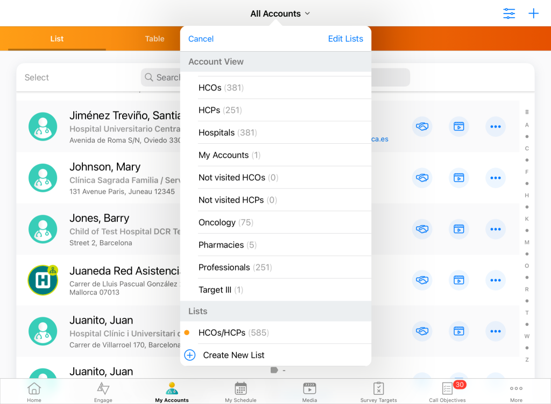This screenshot has height=404, width=551.
Task: Select the HCPs (251) view
Action: pyautogui.click(x=276, y=110)
